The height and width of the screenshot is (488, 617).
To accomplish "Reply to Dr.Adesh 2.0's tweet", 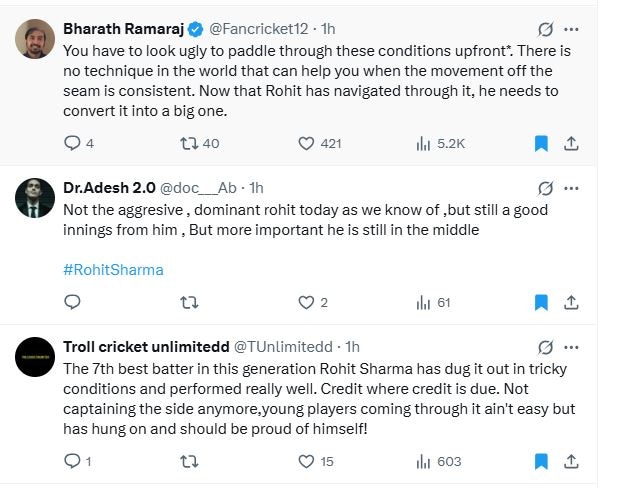I will (72, 302).
